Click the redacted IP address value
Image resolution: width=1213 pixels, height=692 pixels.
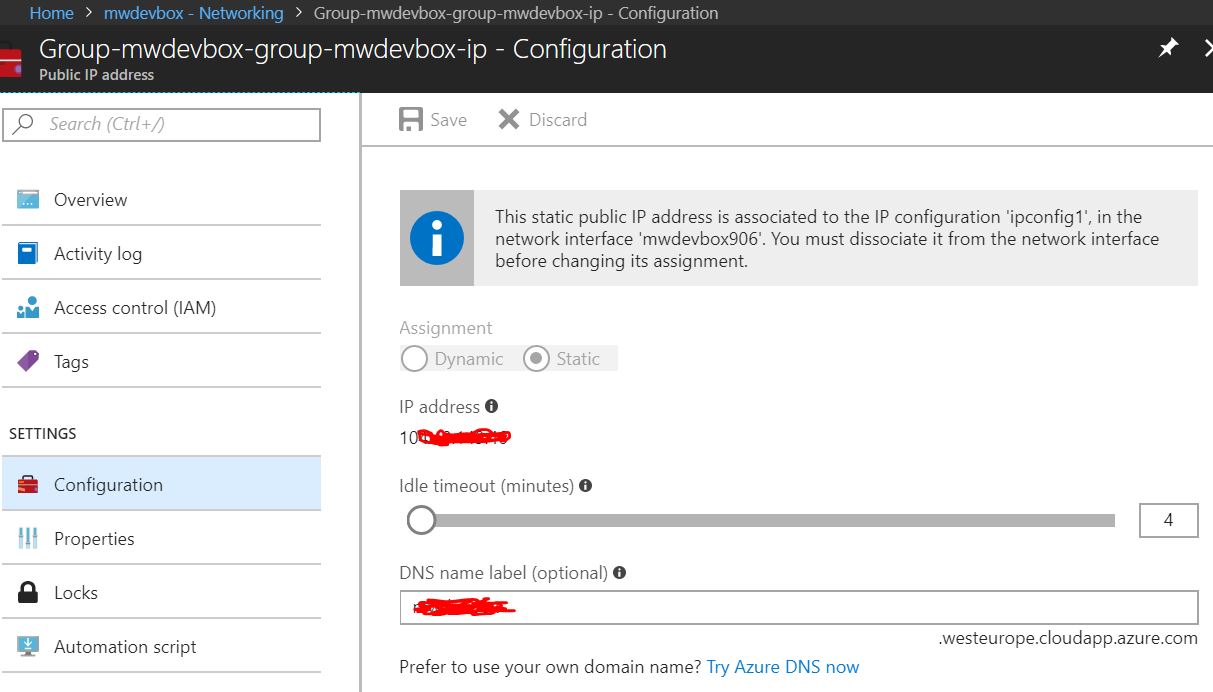[x=456, y=437]
